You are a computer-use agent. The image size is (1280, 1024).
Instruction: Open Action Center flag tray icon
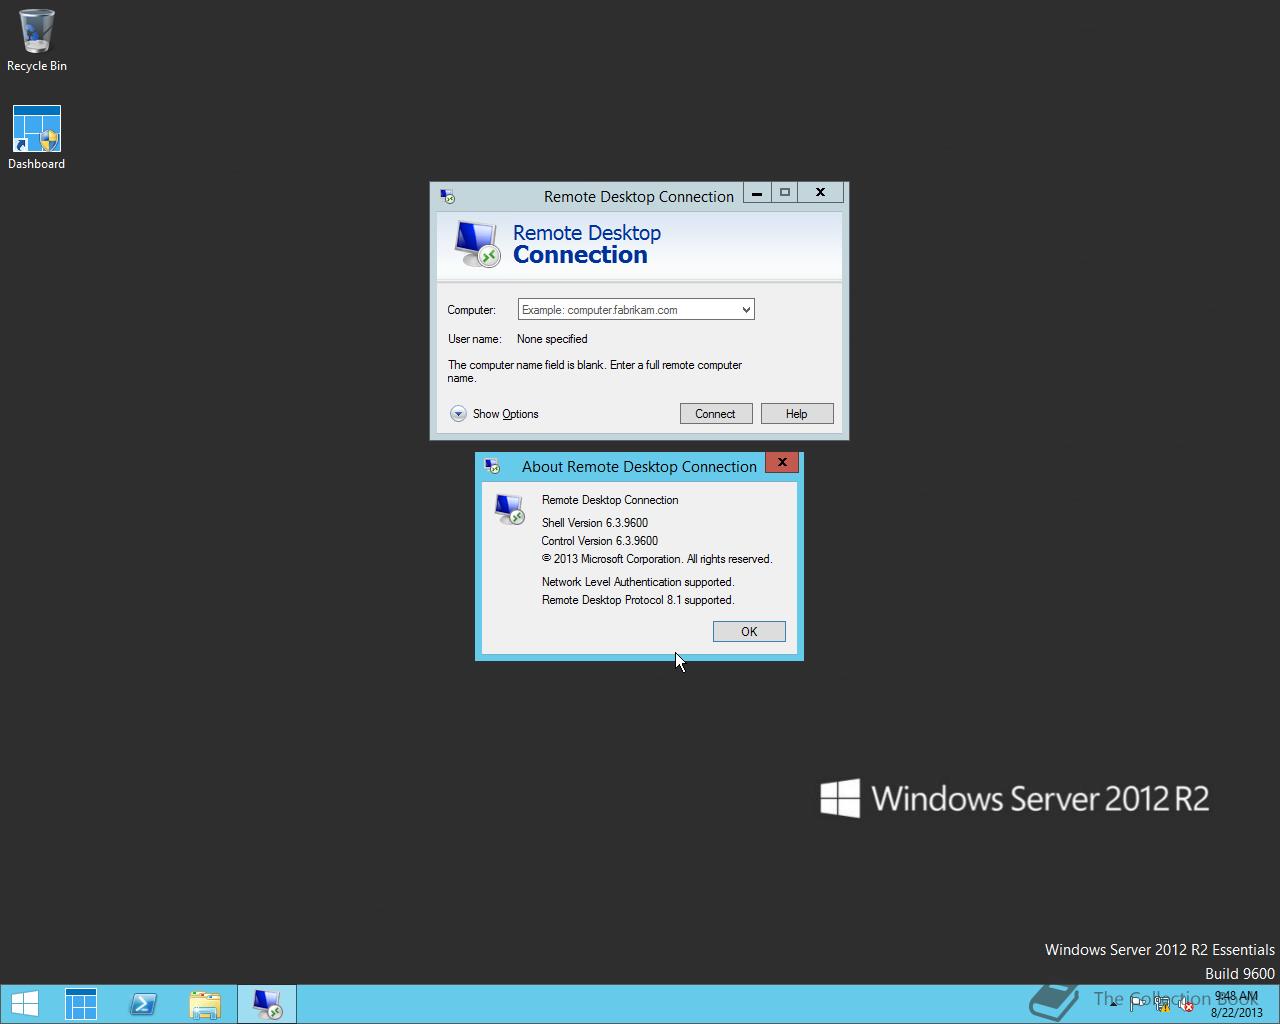(x=1138, y=1004)
